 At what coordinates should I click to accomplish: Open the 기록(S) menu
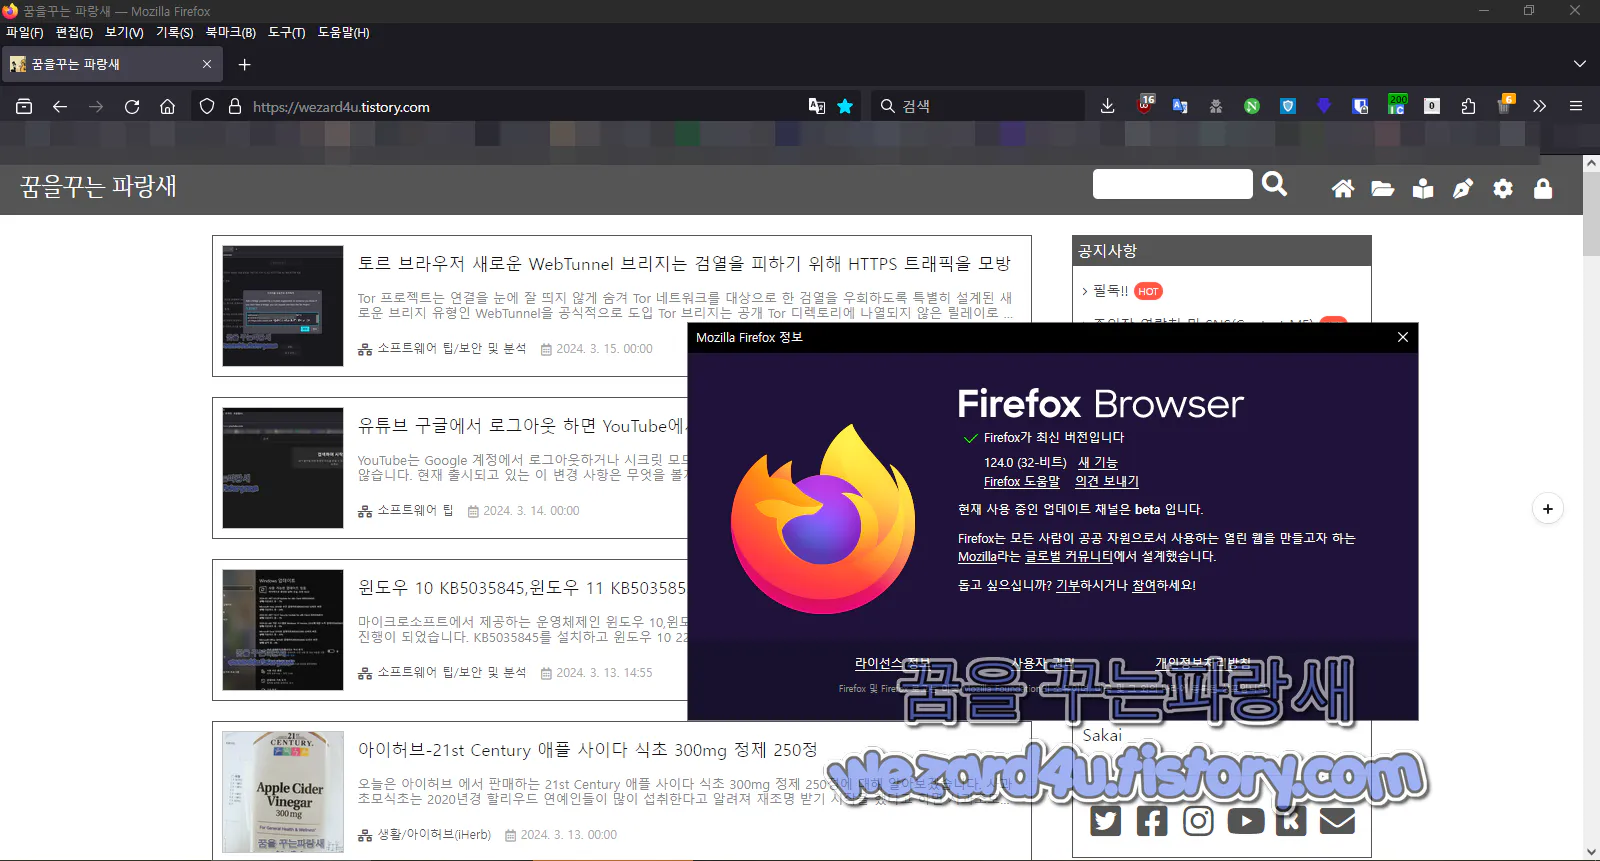[174, 32]
